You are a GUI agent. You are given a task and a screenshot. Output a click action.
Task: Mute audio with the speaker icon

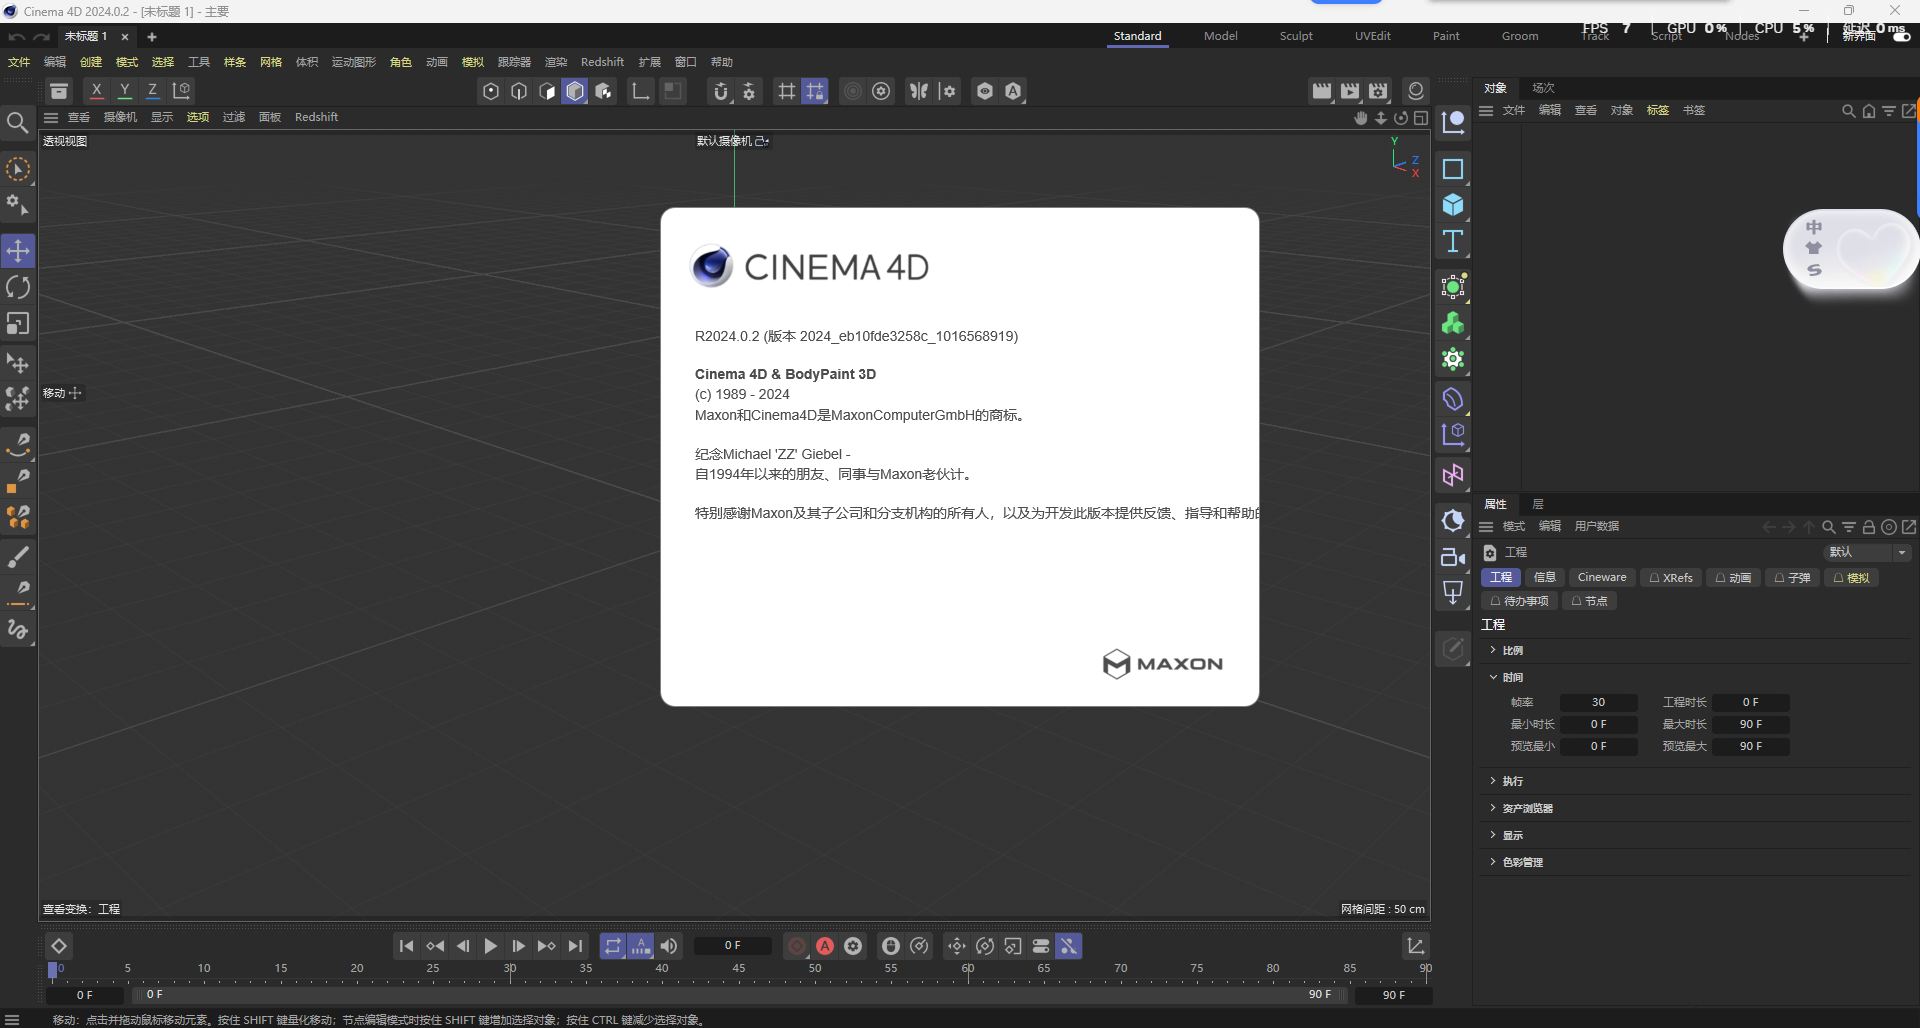click(668, 945)
